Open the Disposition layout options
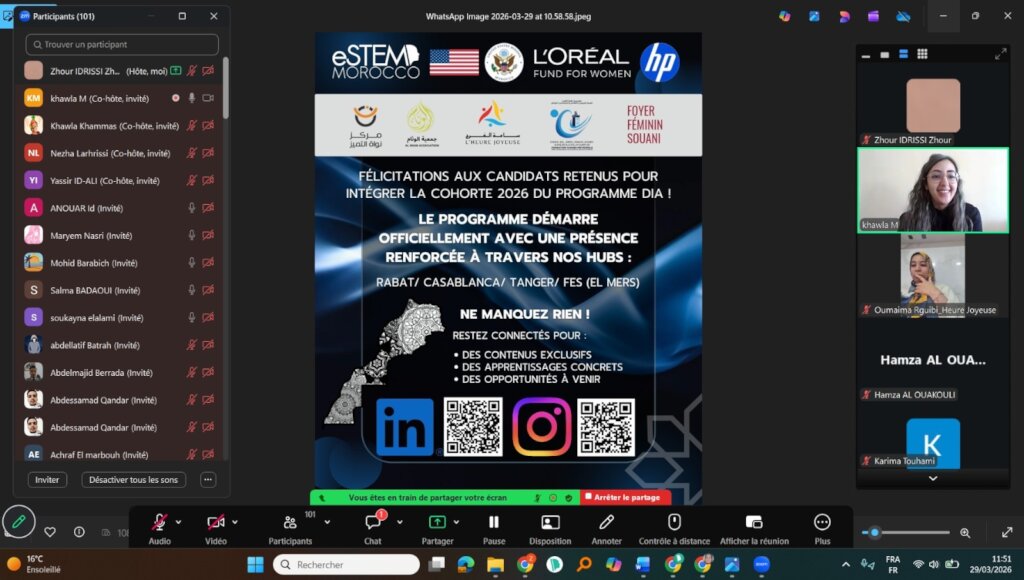1024x580 pixels. tap(550, 528)
